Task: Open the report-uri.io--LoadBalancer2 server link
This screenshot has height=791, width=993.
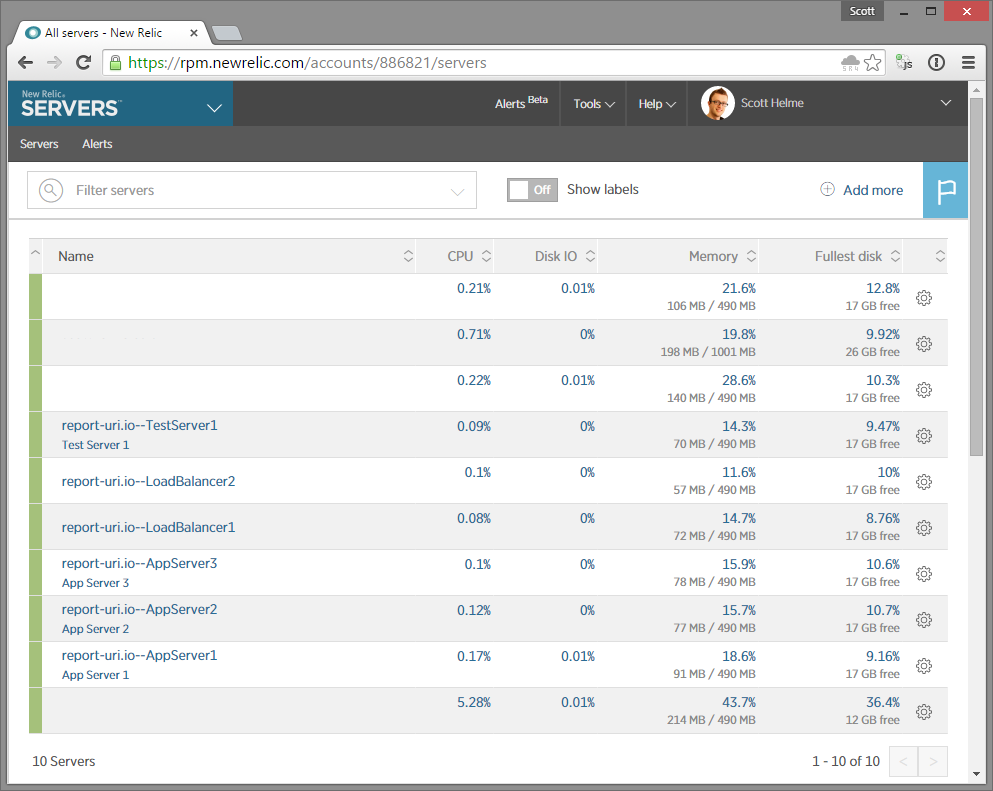Action: [x=148, y=481]
